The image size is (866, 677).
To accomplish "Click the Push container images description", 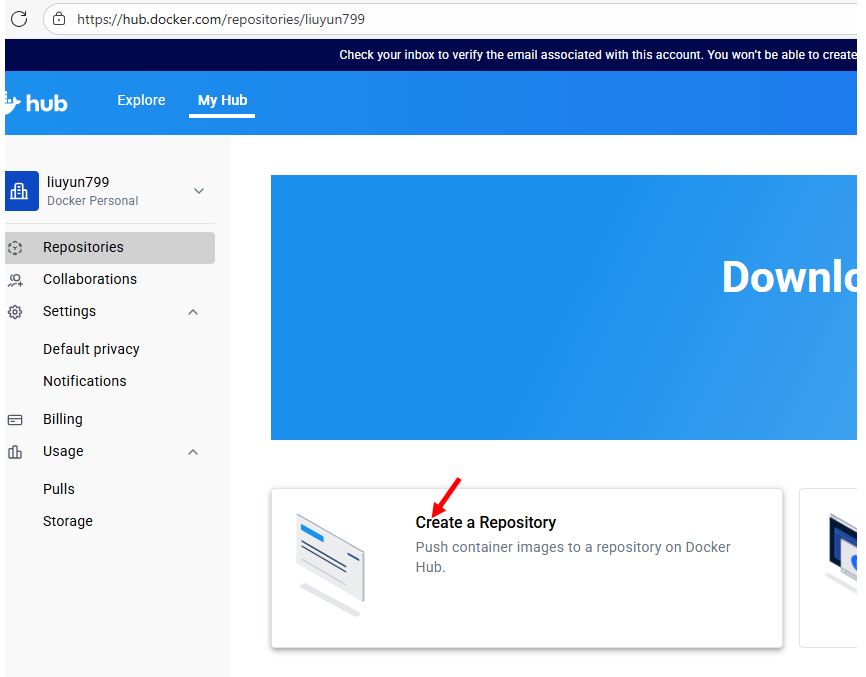I will (x=573, y=557).
